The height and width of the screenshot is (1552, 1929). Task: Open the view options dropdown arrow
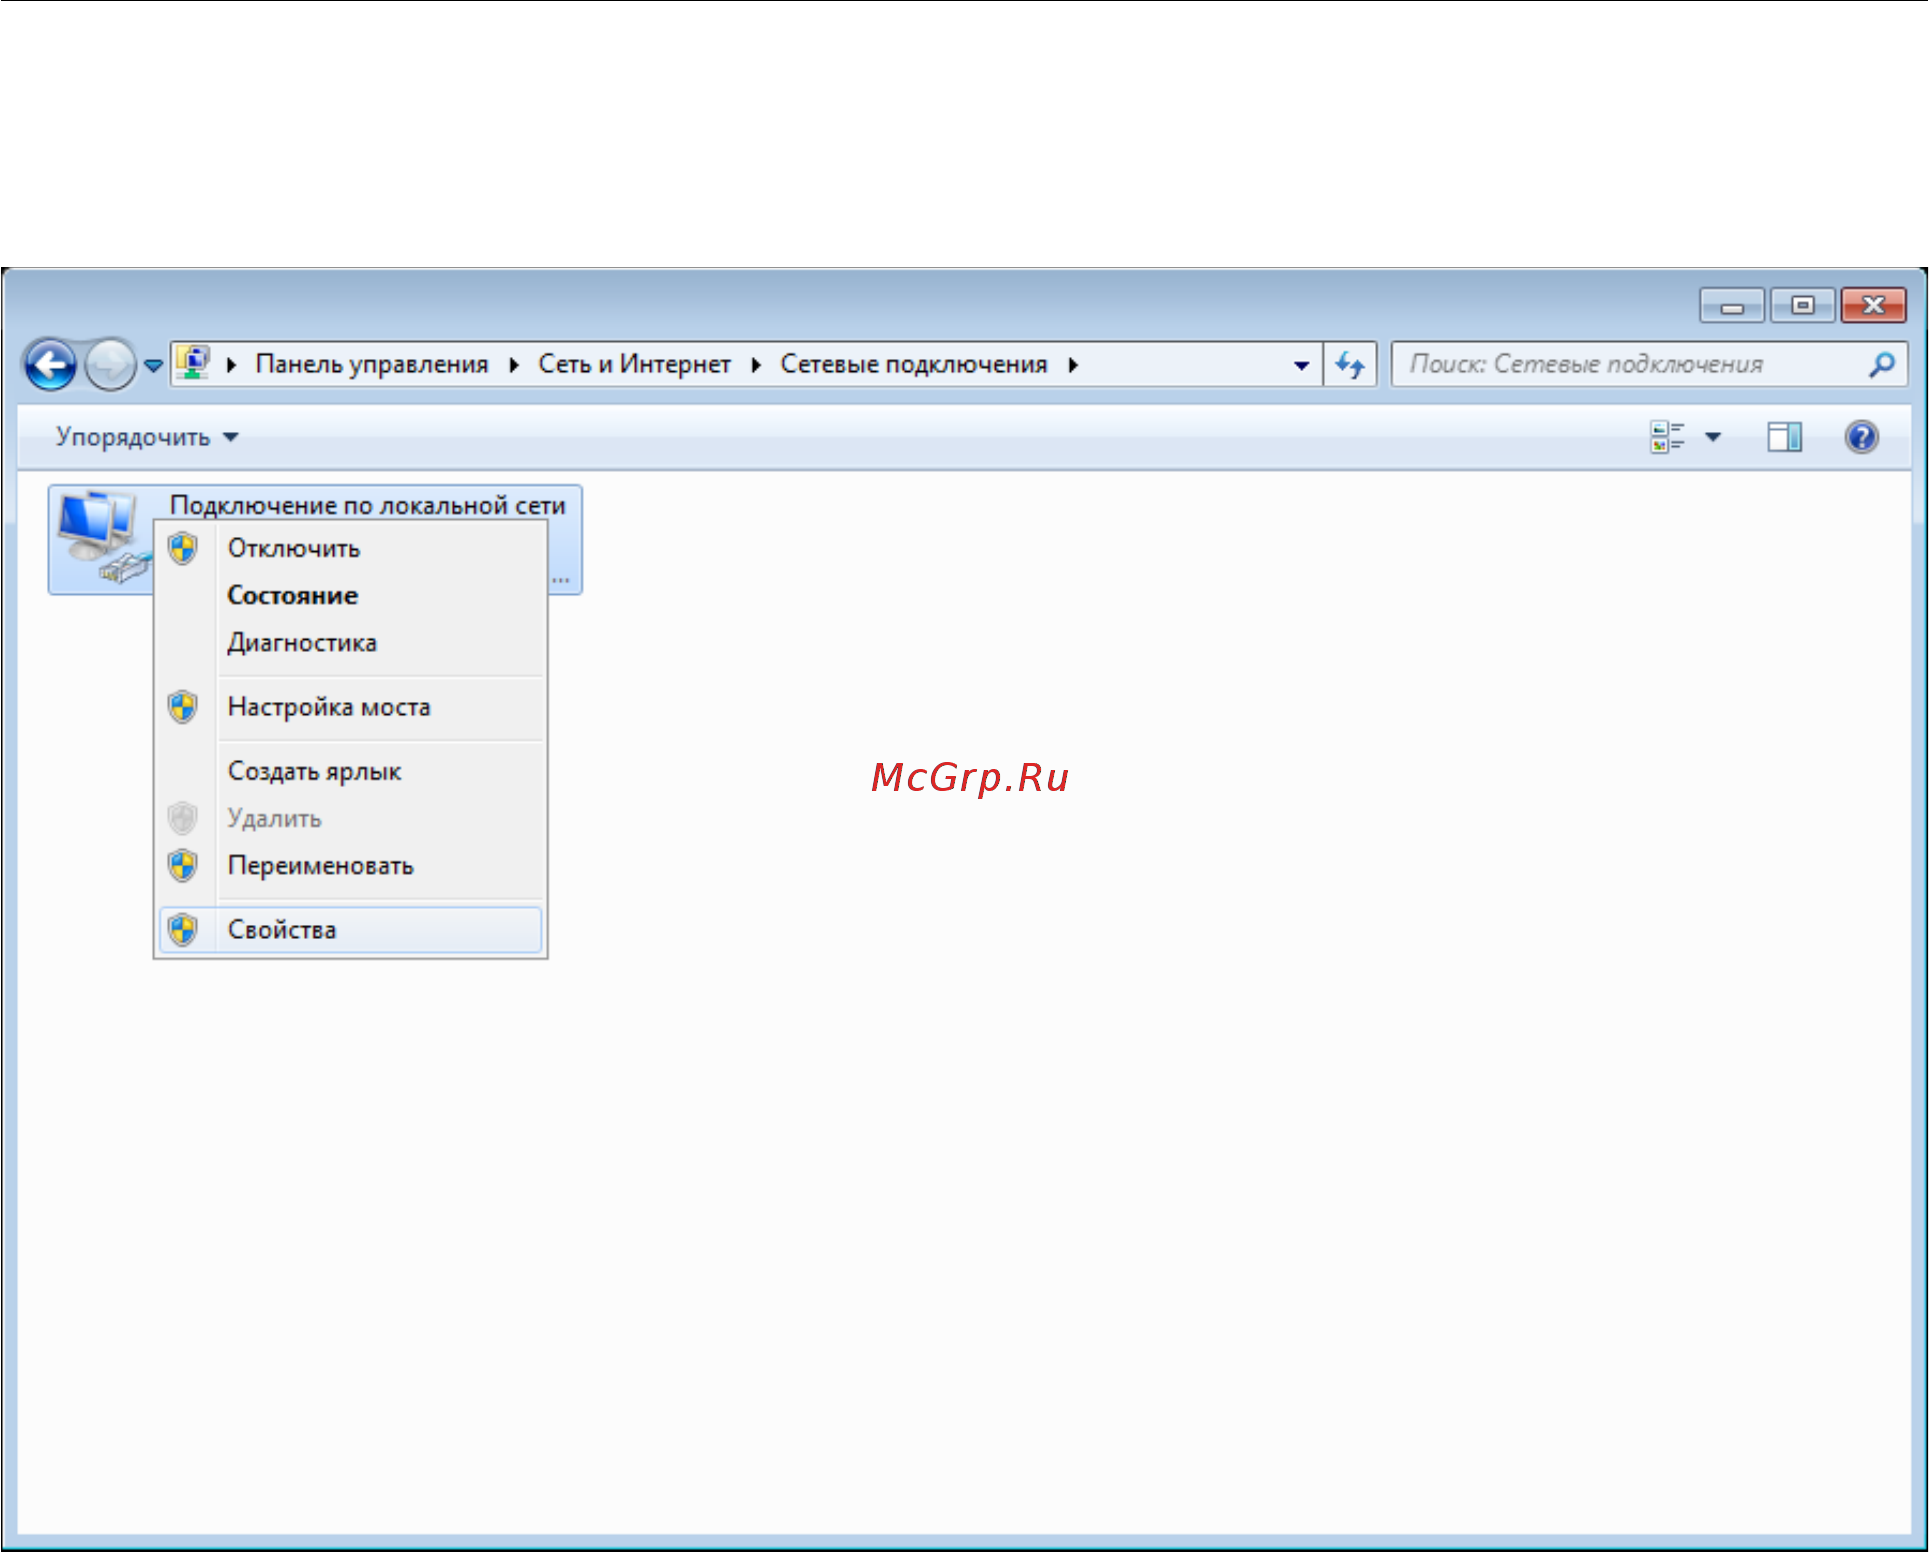point(1713,437)
